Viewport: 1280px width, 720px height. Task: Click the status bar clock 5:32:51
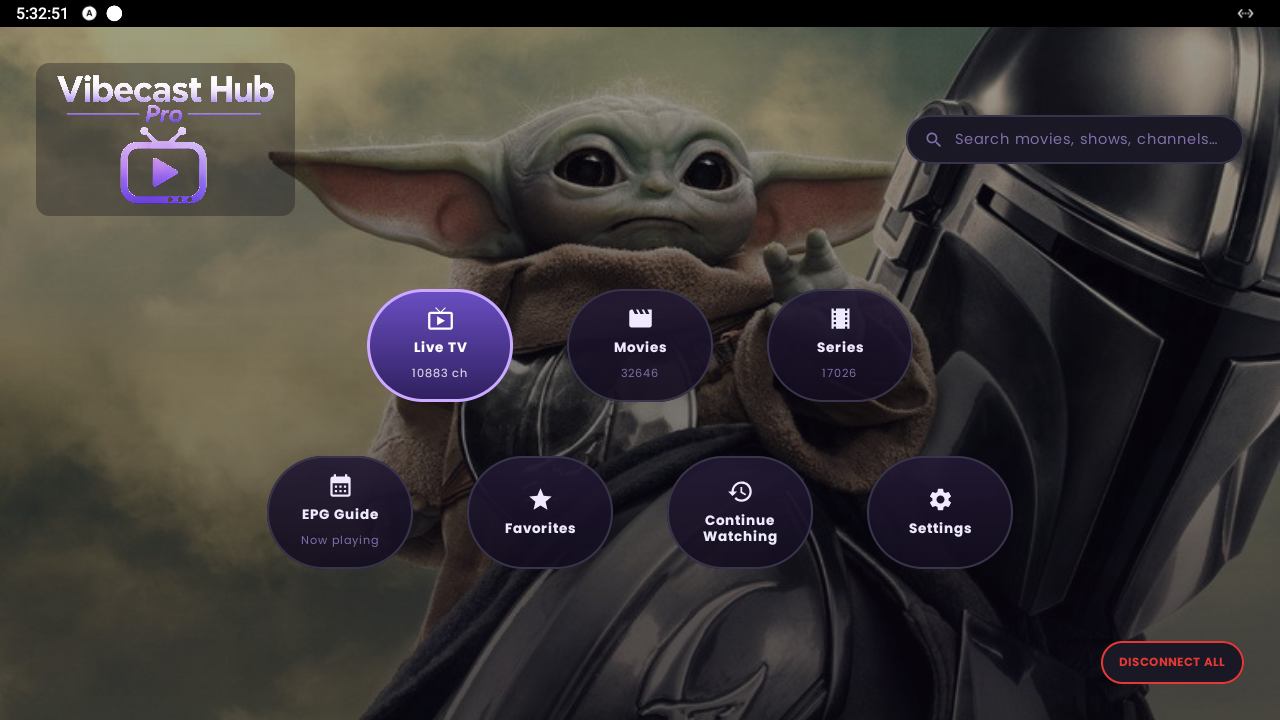pyautogui.click(x=42, y=13)
